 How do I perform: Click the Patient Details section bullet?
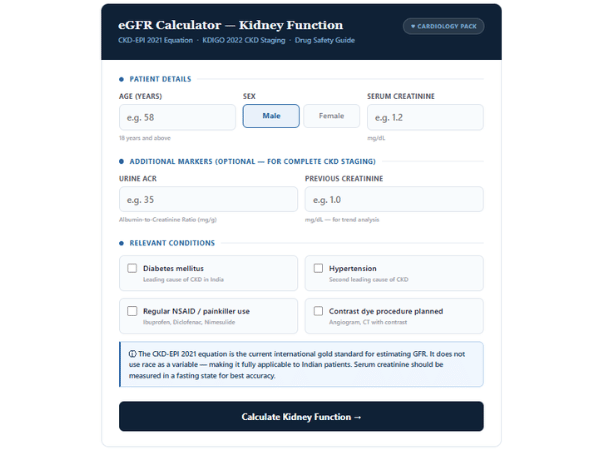[x=121, y=78]
